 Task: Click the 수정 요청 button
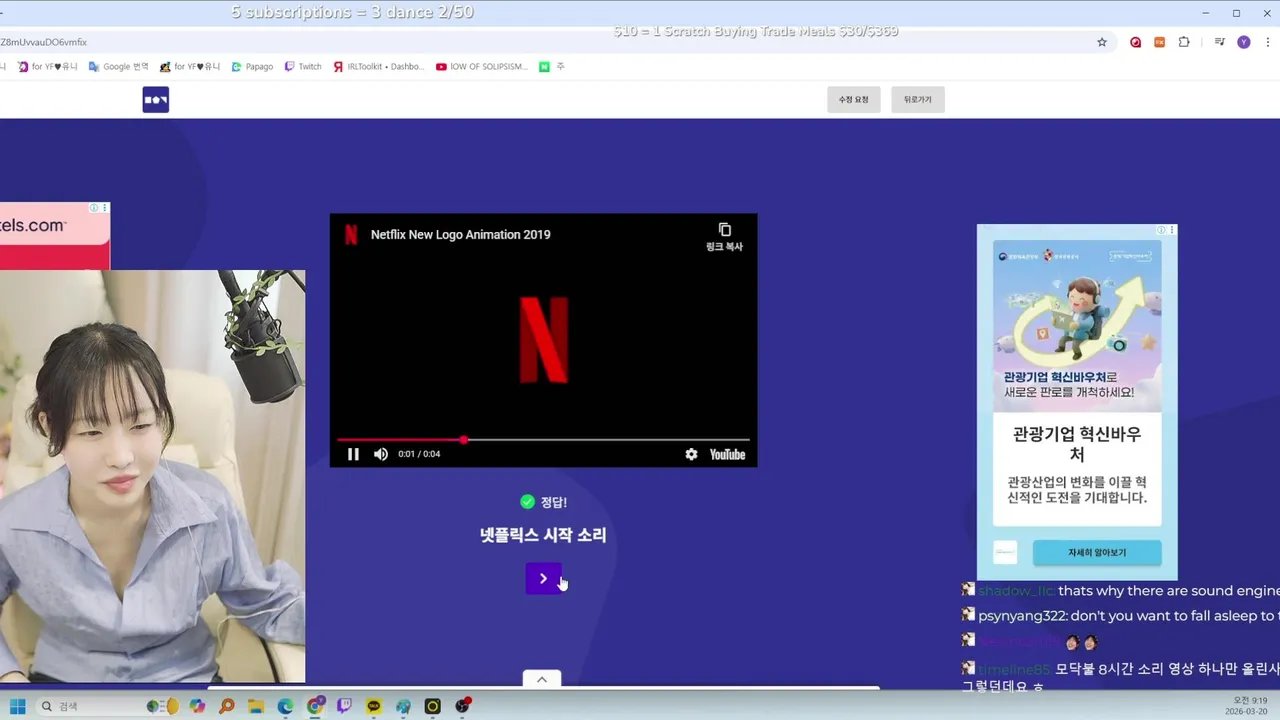tap(853, 99)
